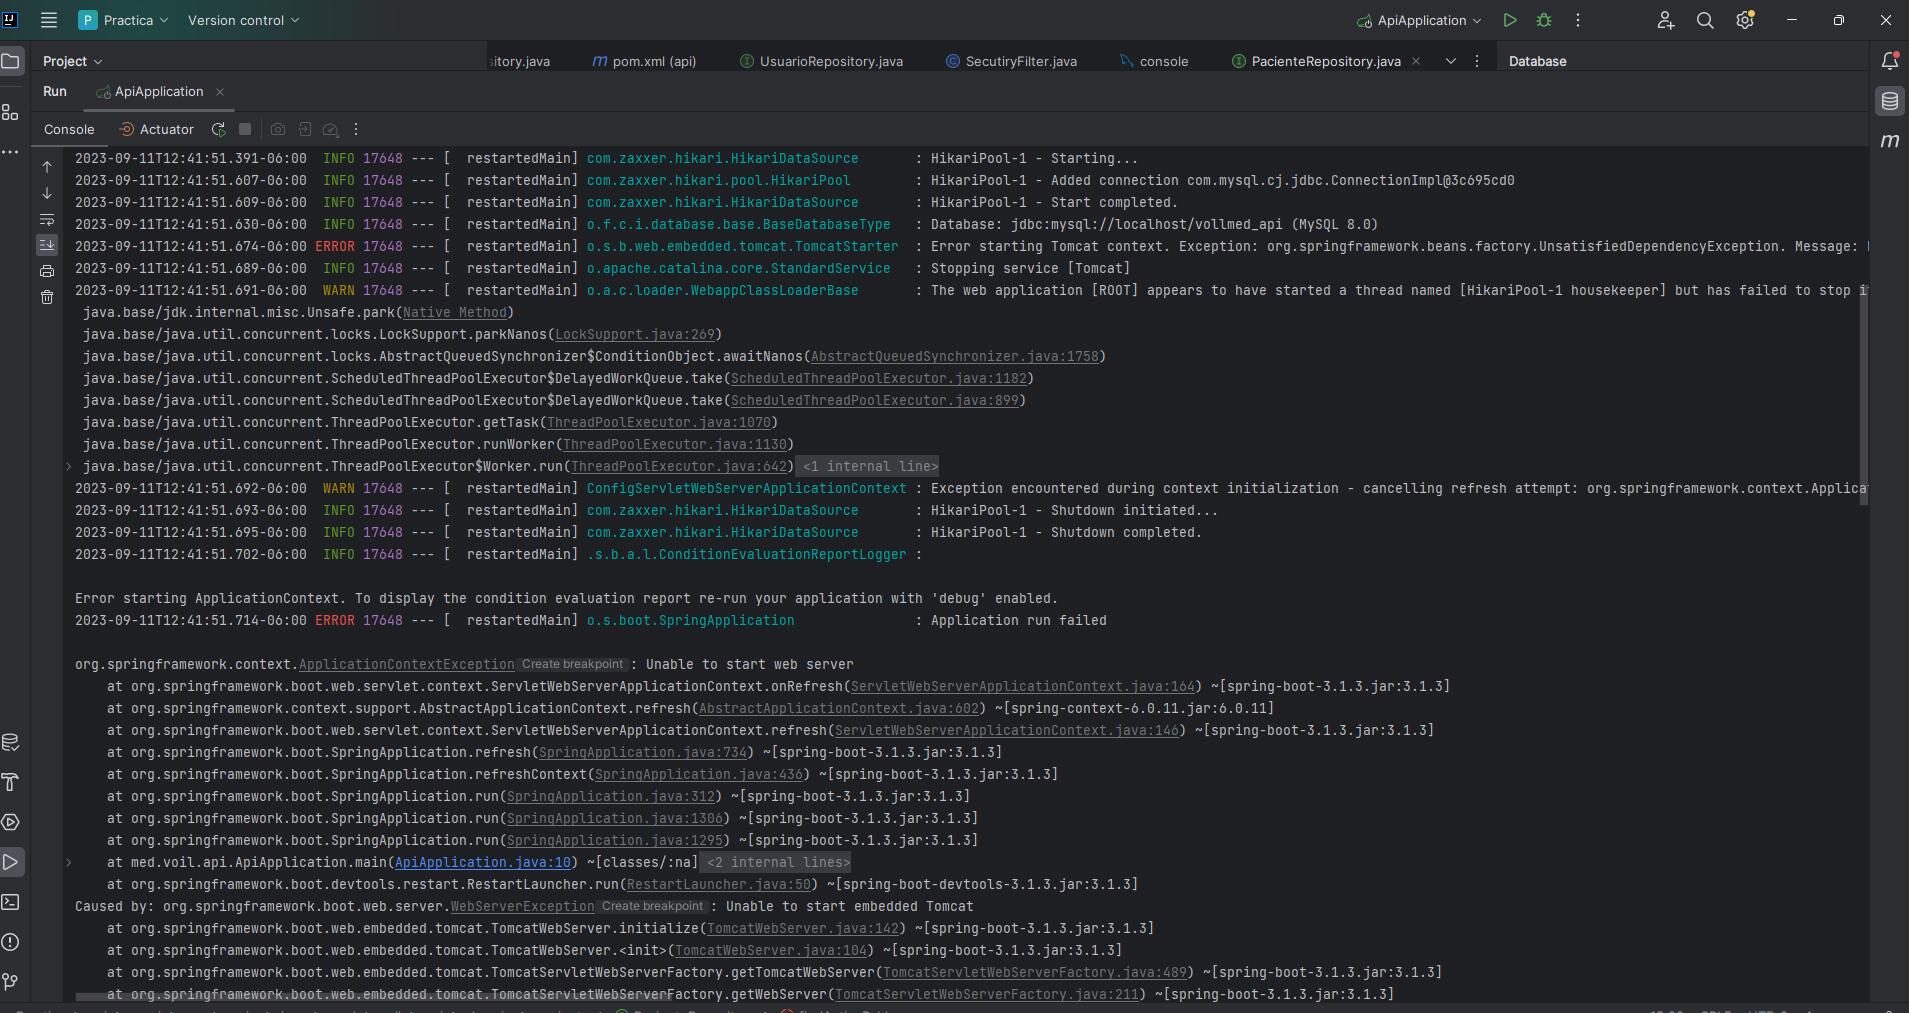Click the console horizontal scrollbar
Screen dimensions: 1909x1013
tap(372, 996)
